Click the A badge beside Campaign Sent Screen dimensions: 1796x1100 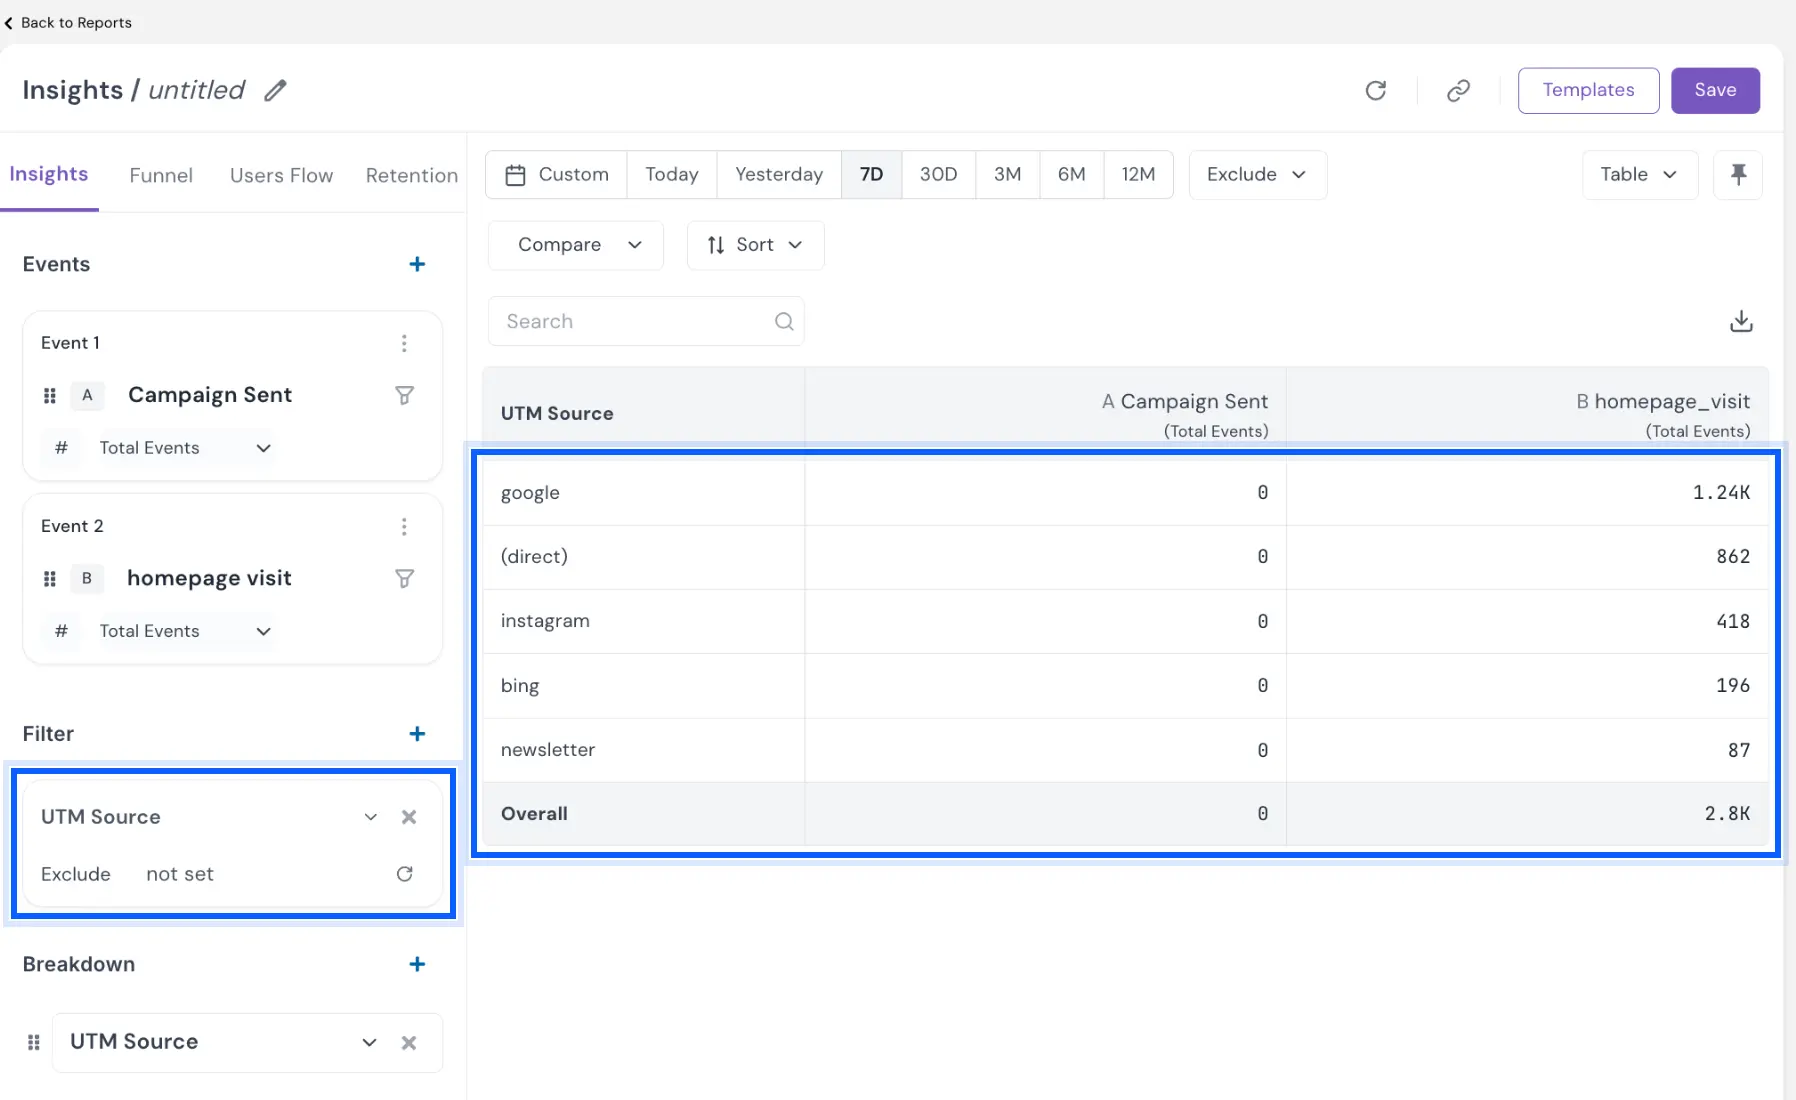click(x=87, y=395)
